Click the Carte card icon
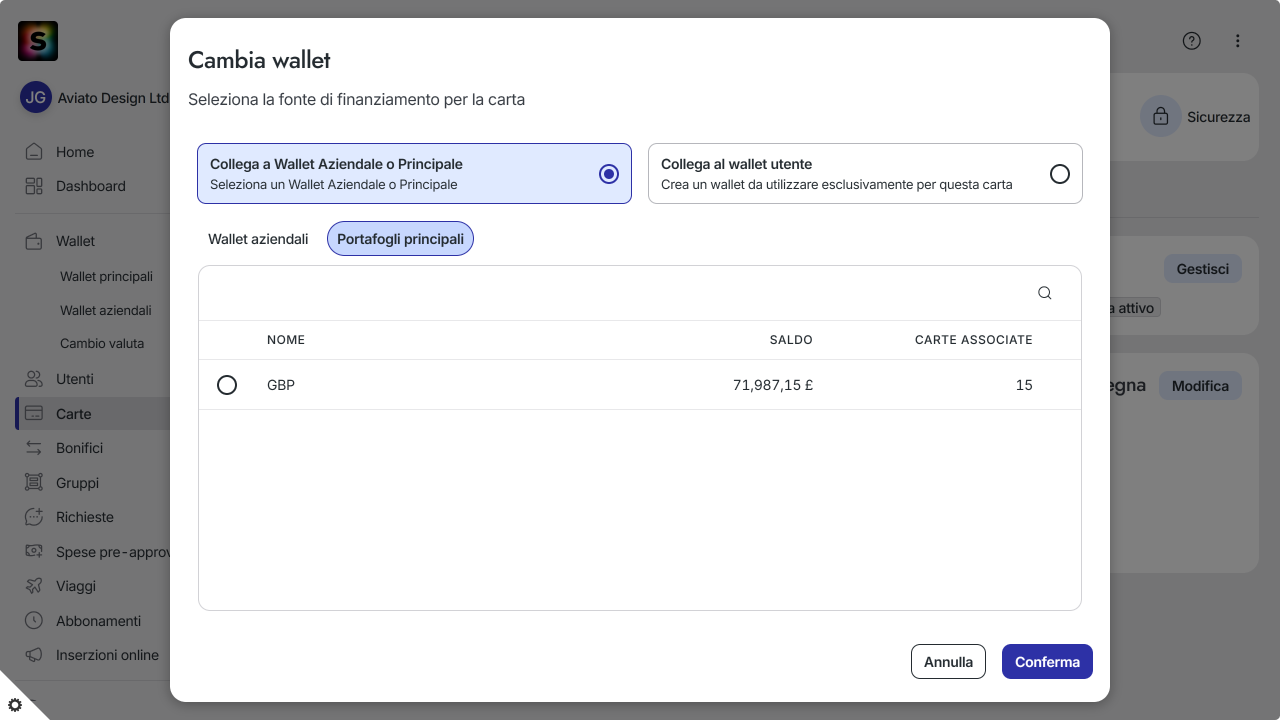Viewport: 1280px width, 720px height. 34,414
